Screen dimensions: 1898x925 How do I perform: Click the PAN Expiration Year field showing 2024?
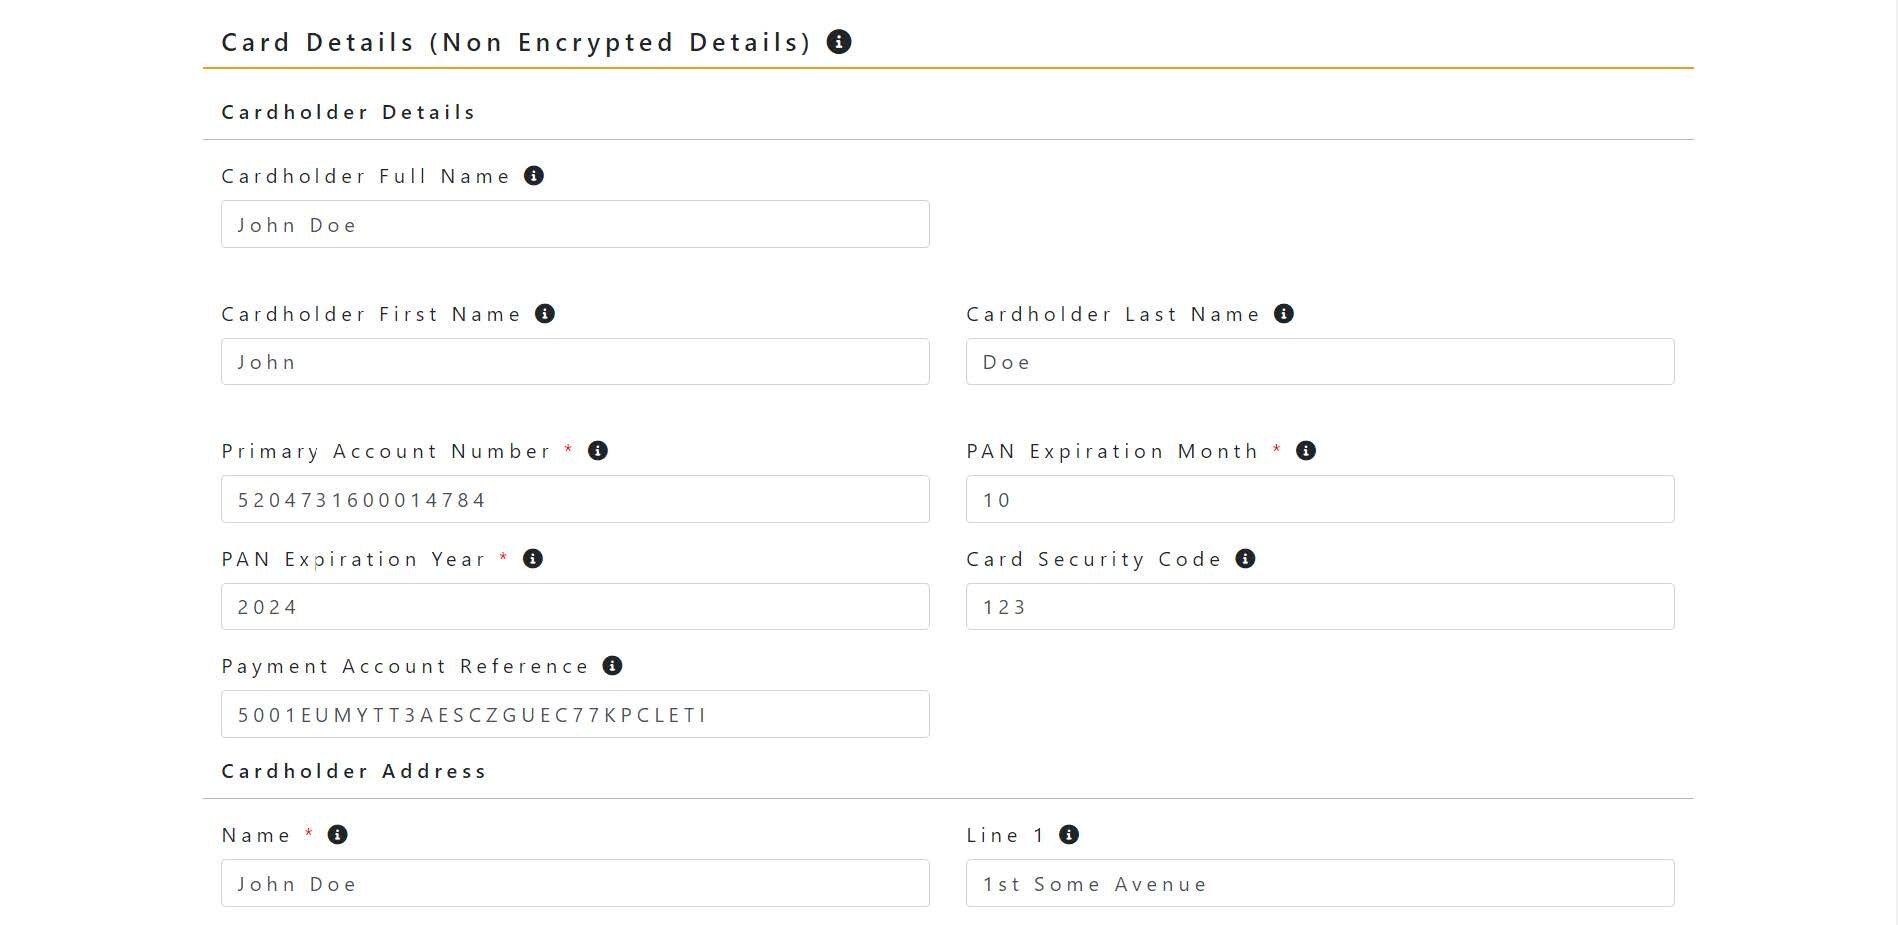coord(575,606)
